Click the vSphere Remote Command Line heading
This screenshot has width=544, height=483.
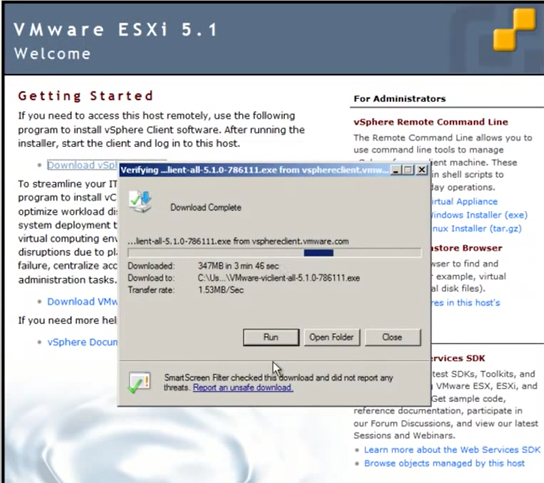point(431,122)
